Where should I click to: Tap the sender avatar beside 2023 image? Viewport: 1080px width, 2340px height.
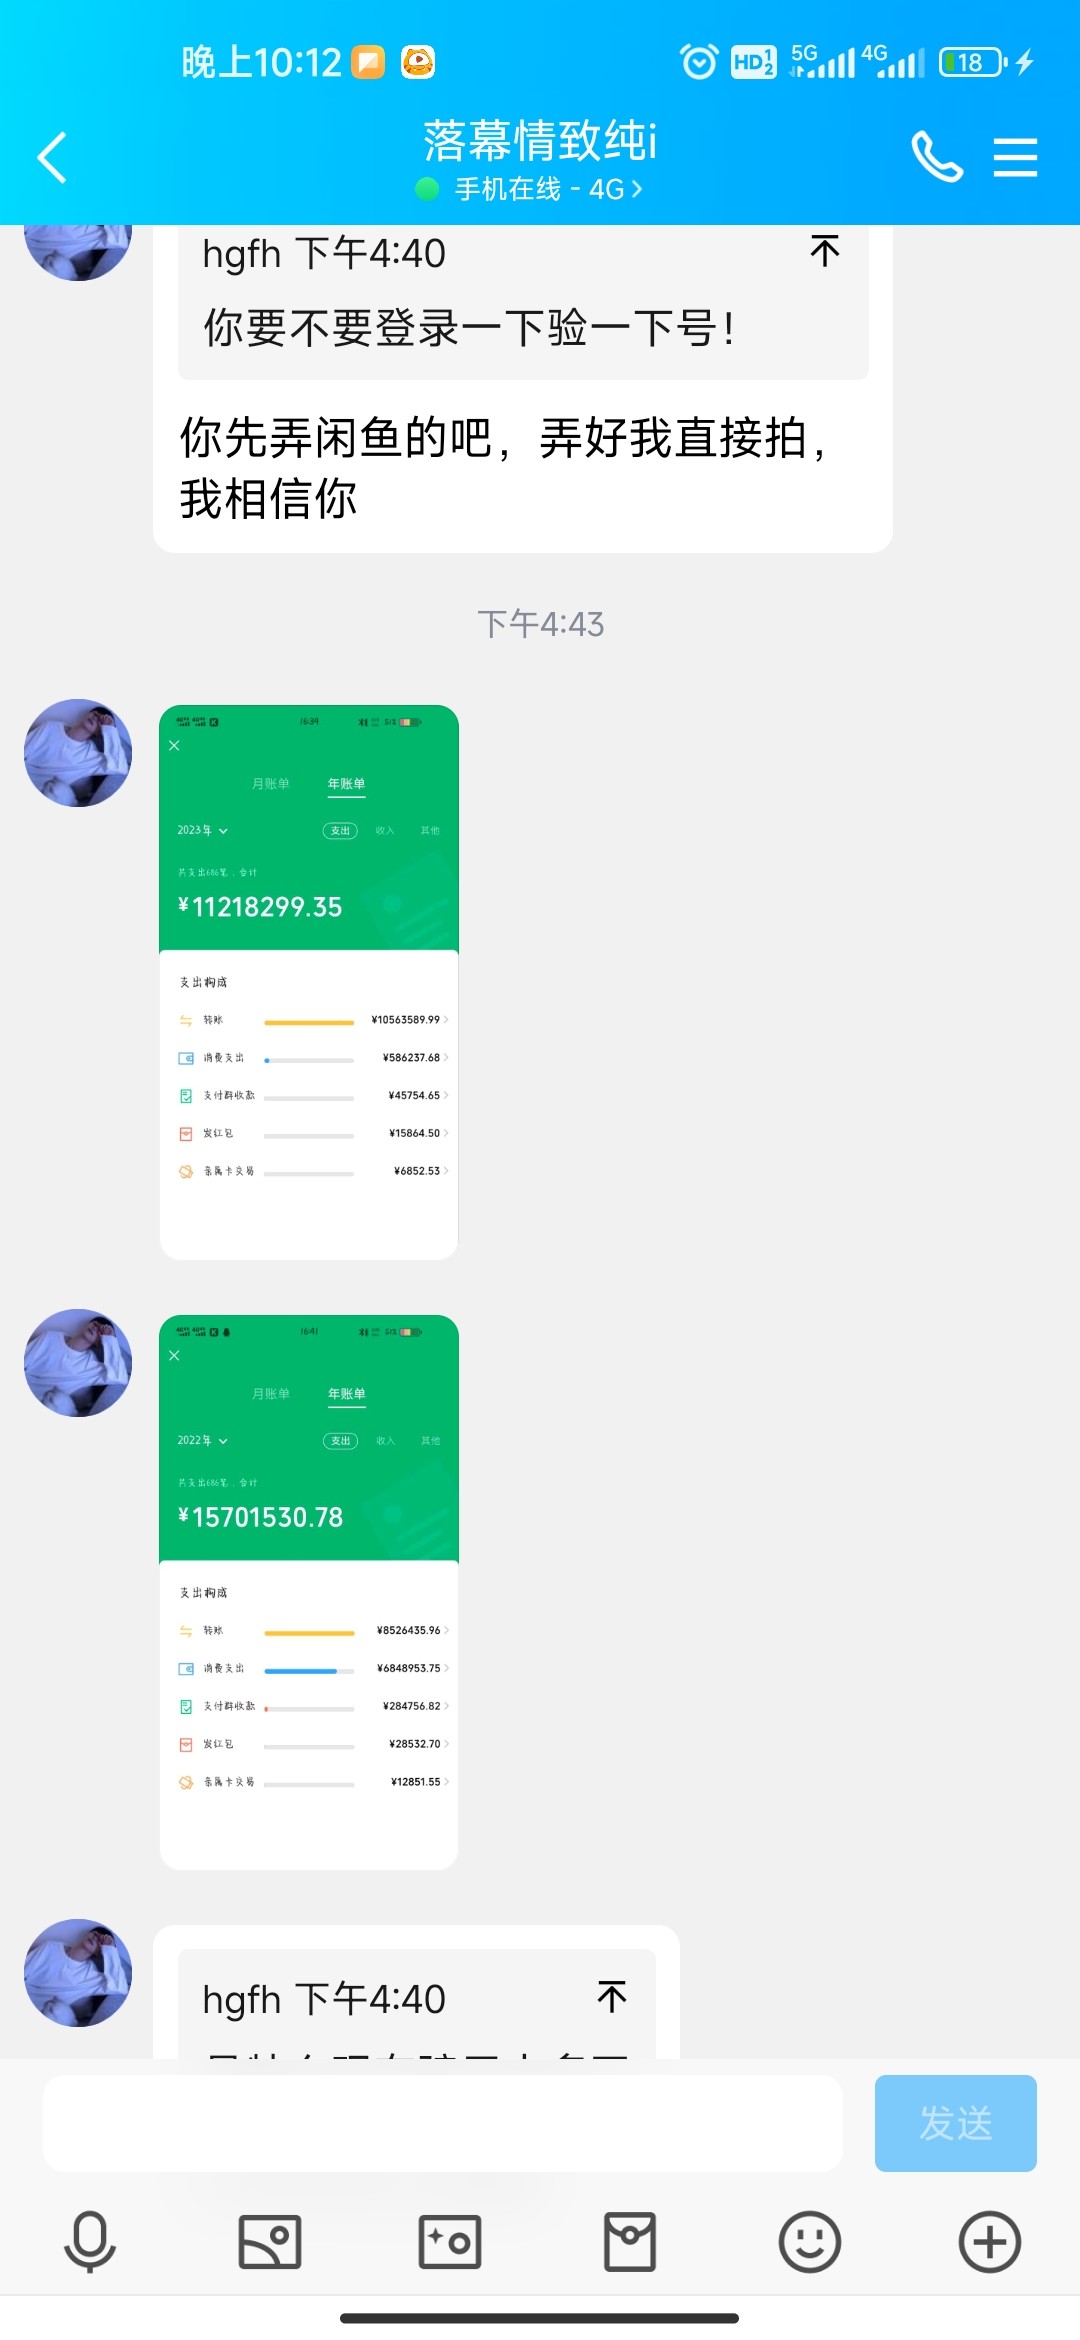(x=78, y=753)
